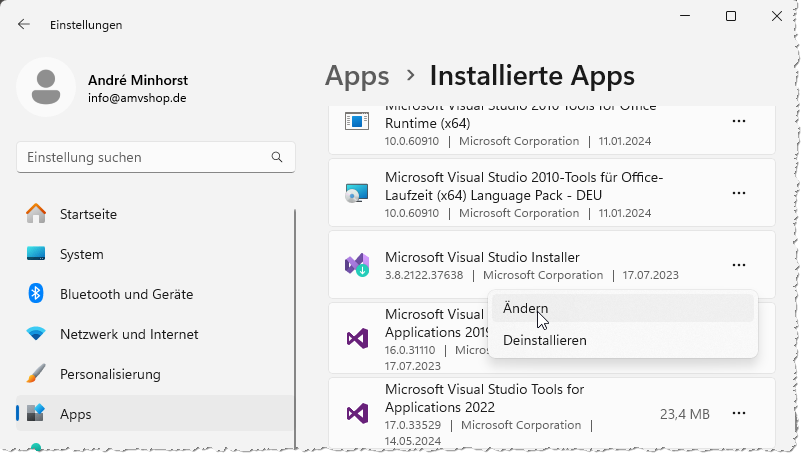The width and height of the screenshot is (804, 458).
Task: Open Netzwerk und Internet settings
Action: click(x=156, y=334)
